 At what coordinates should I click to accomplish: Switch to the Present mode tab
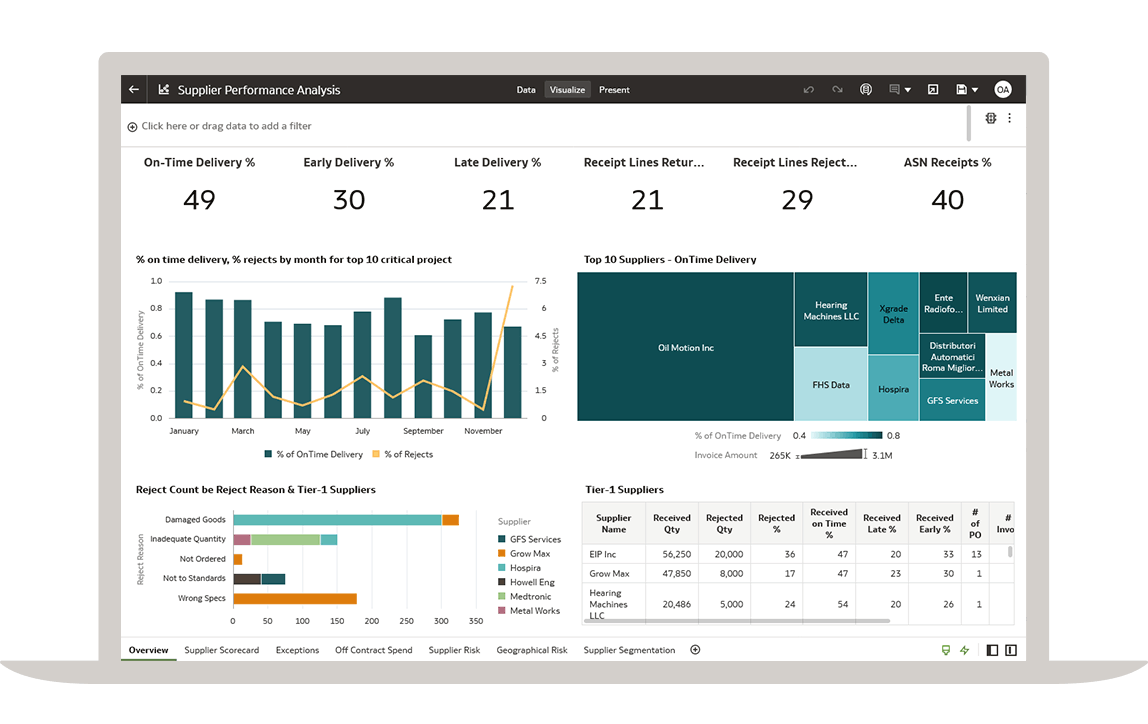click(614, 90)
